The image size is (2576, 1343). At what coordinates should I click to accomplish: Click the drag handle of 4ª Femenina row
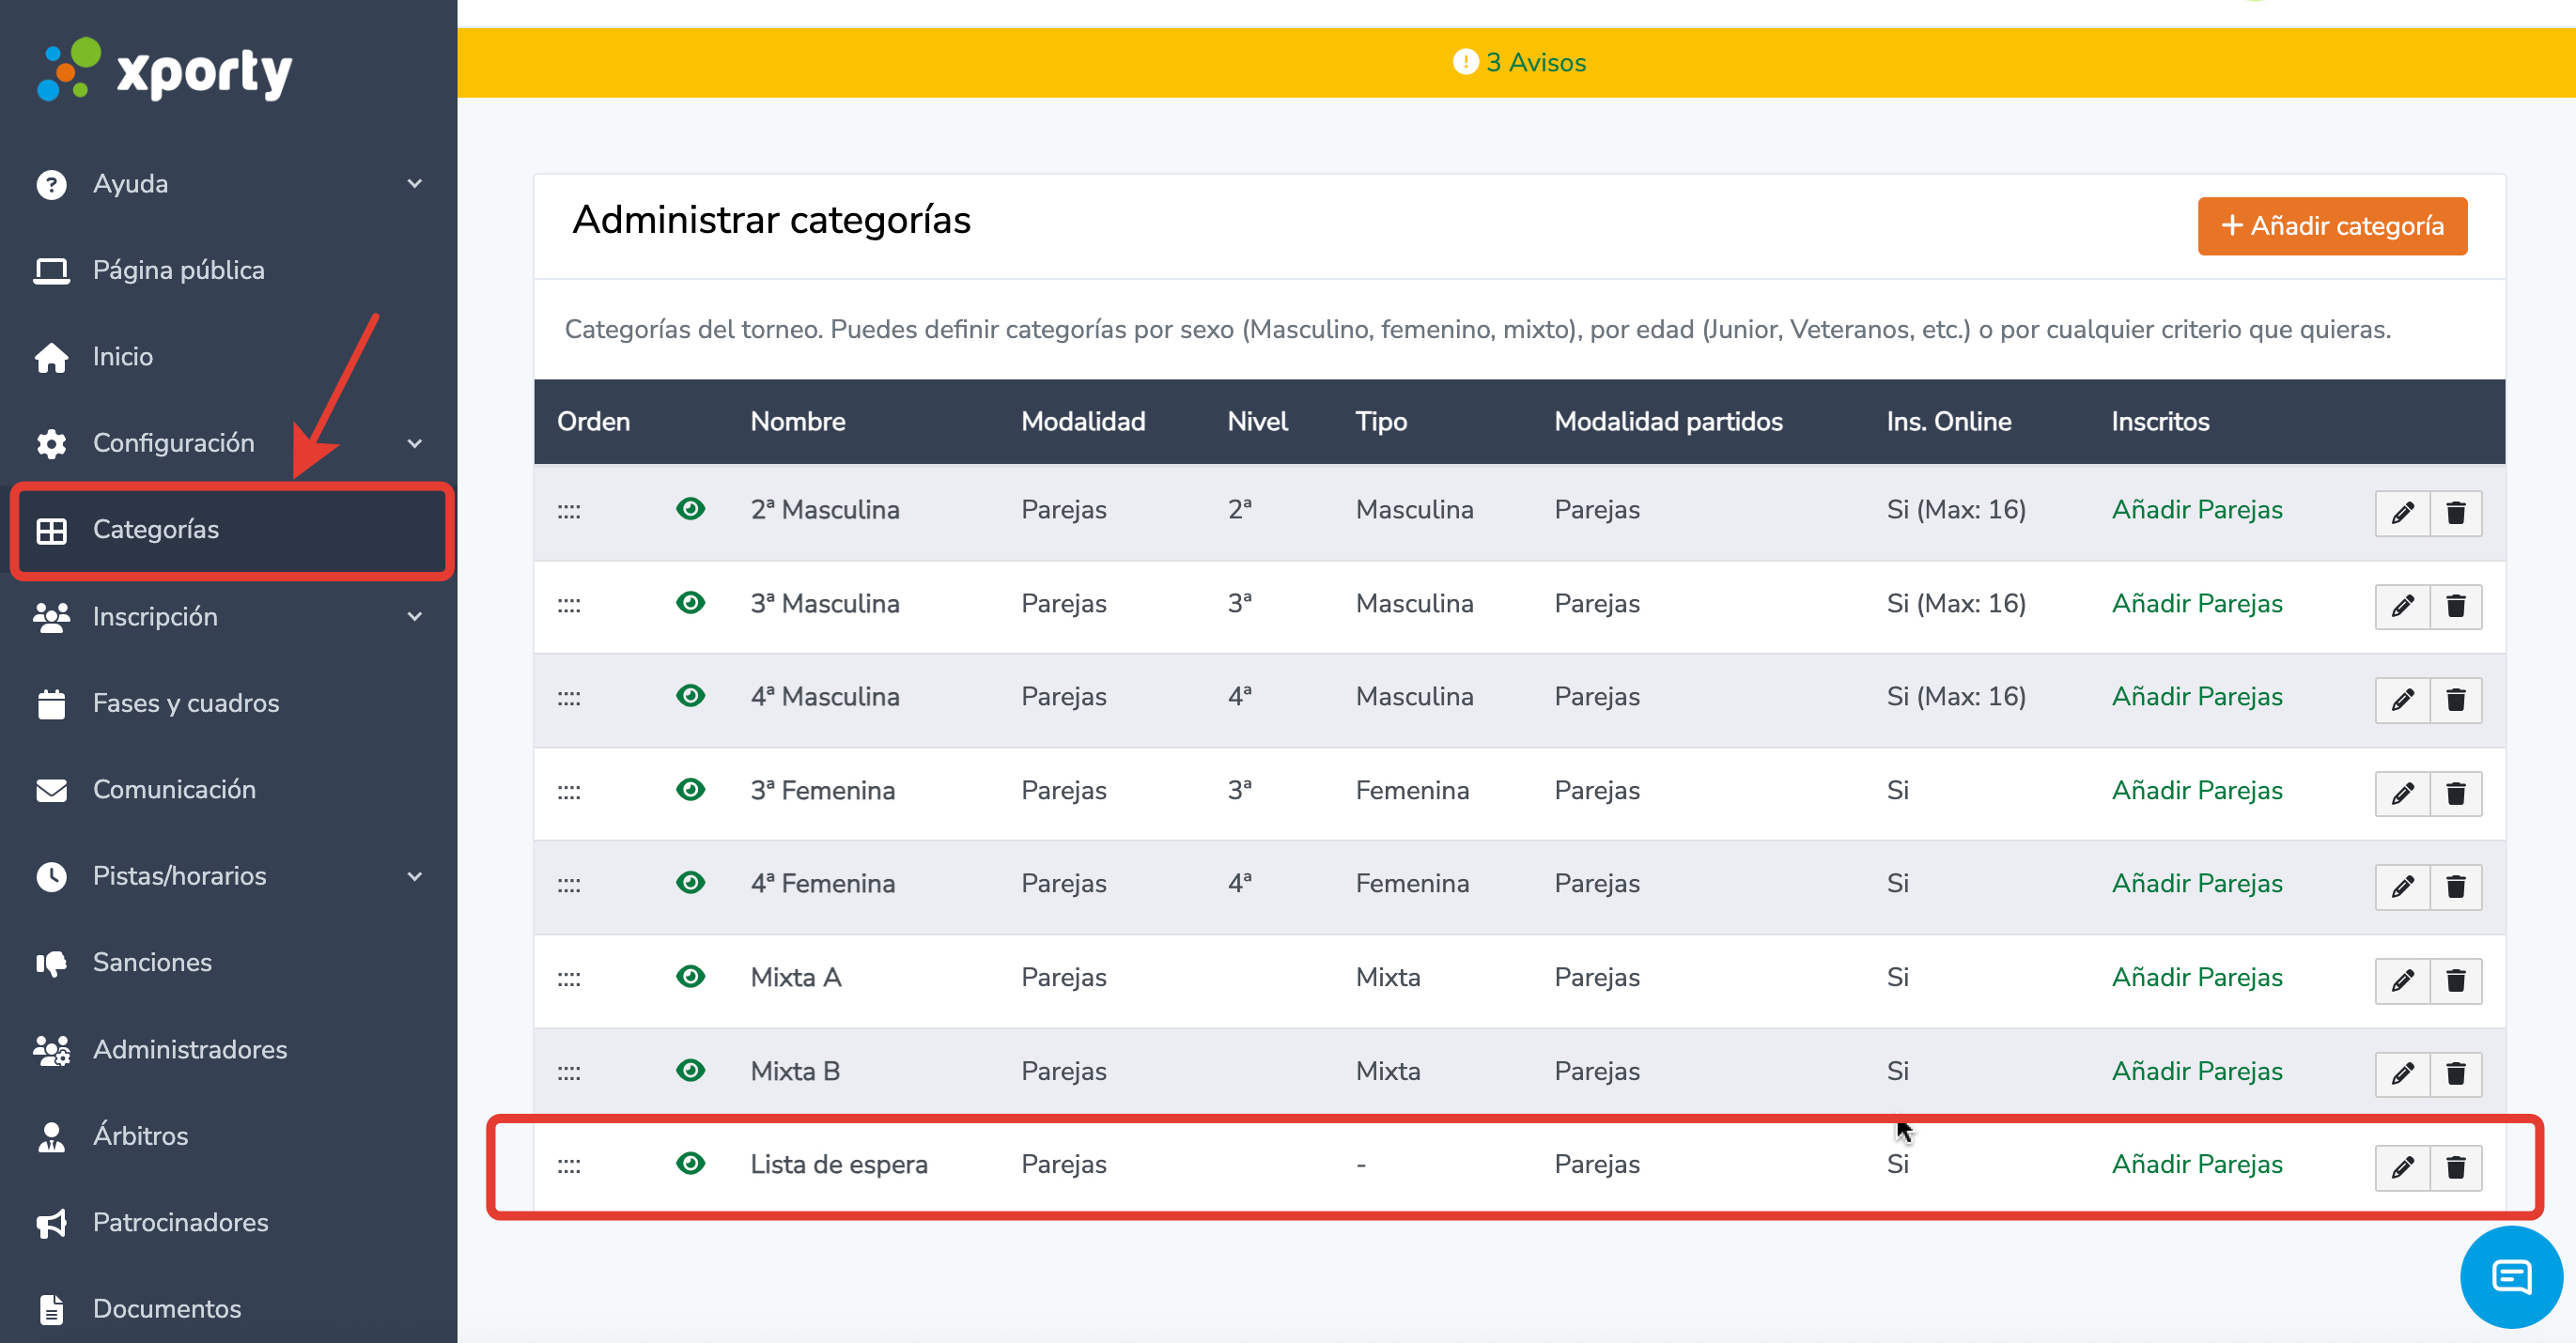(x=569, y=885)
